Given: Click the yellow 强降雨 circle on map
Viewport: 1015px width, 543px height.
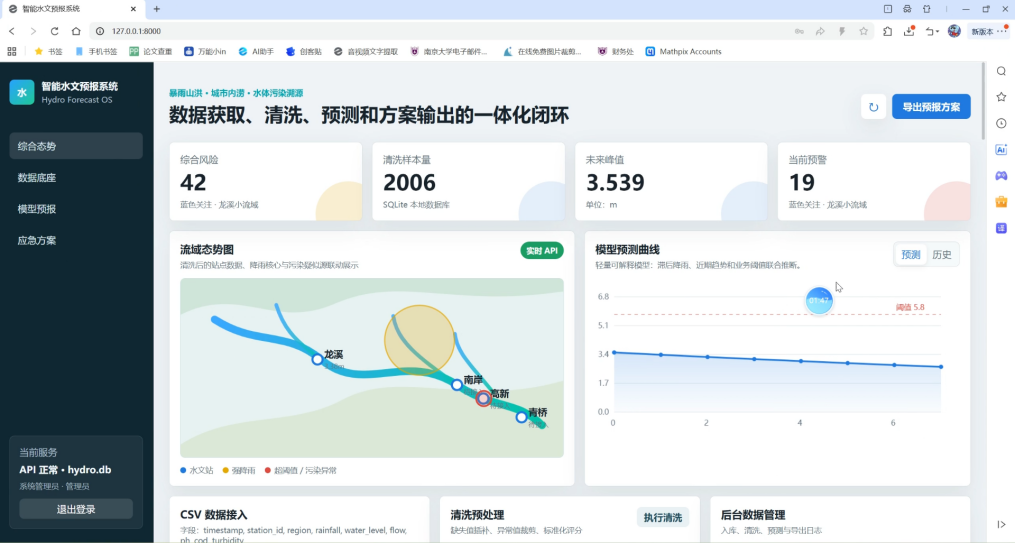Looking at the screenshot, I should tap(419, 340).
